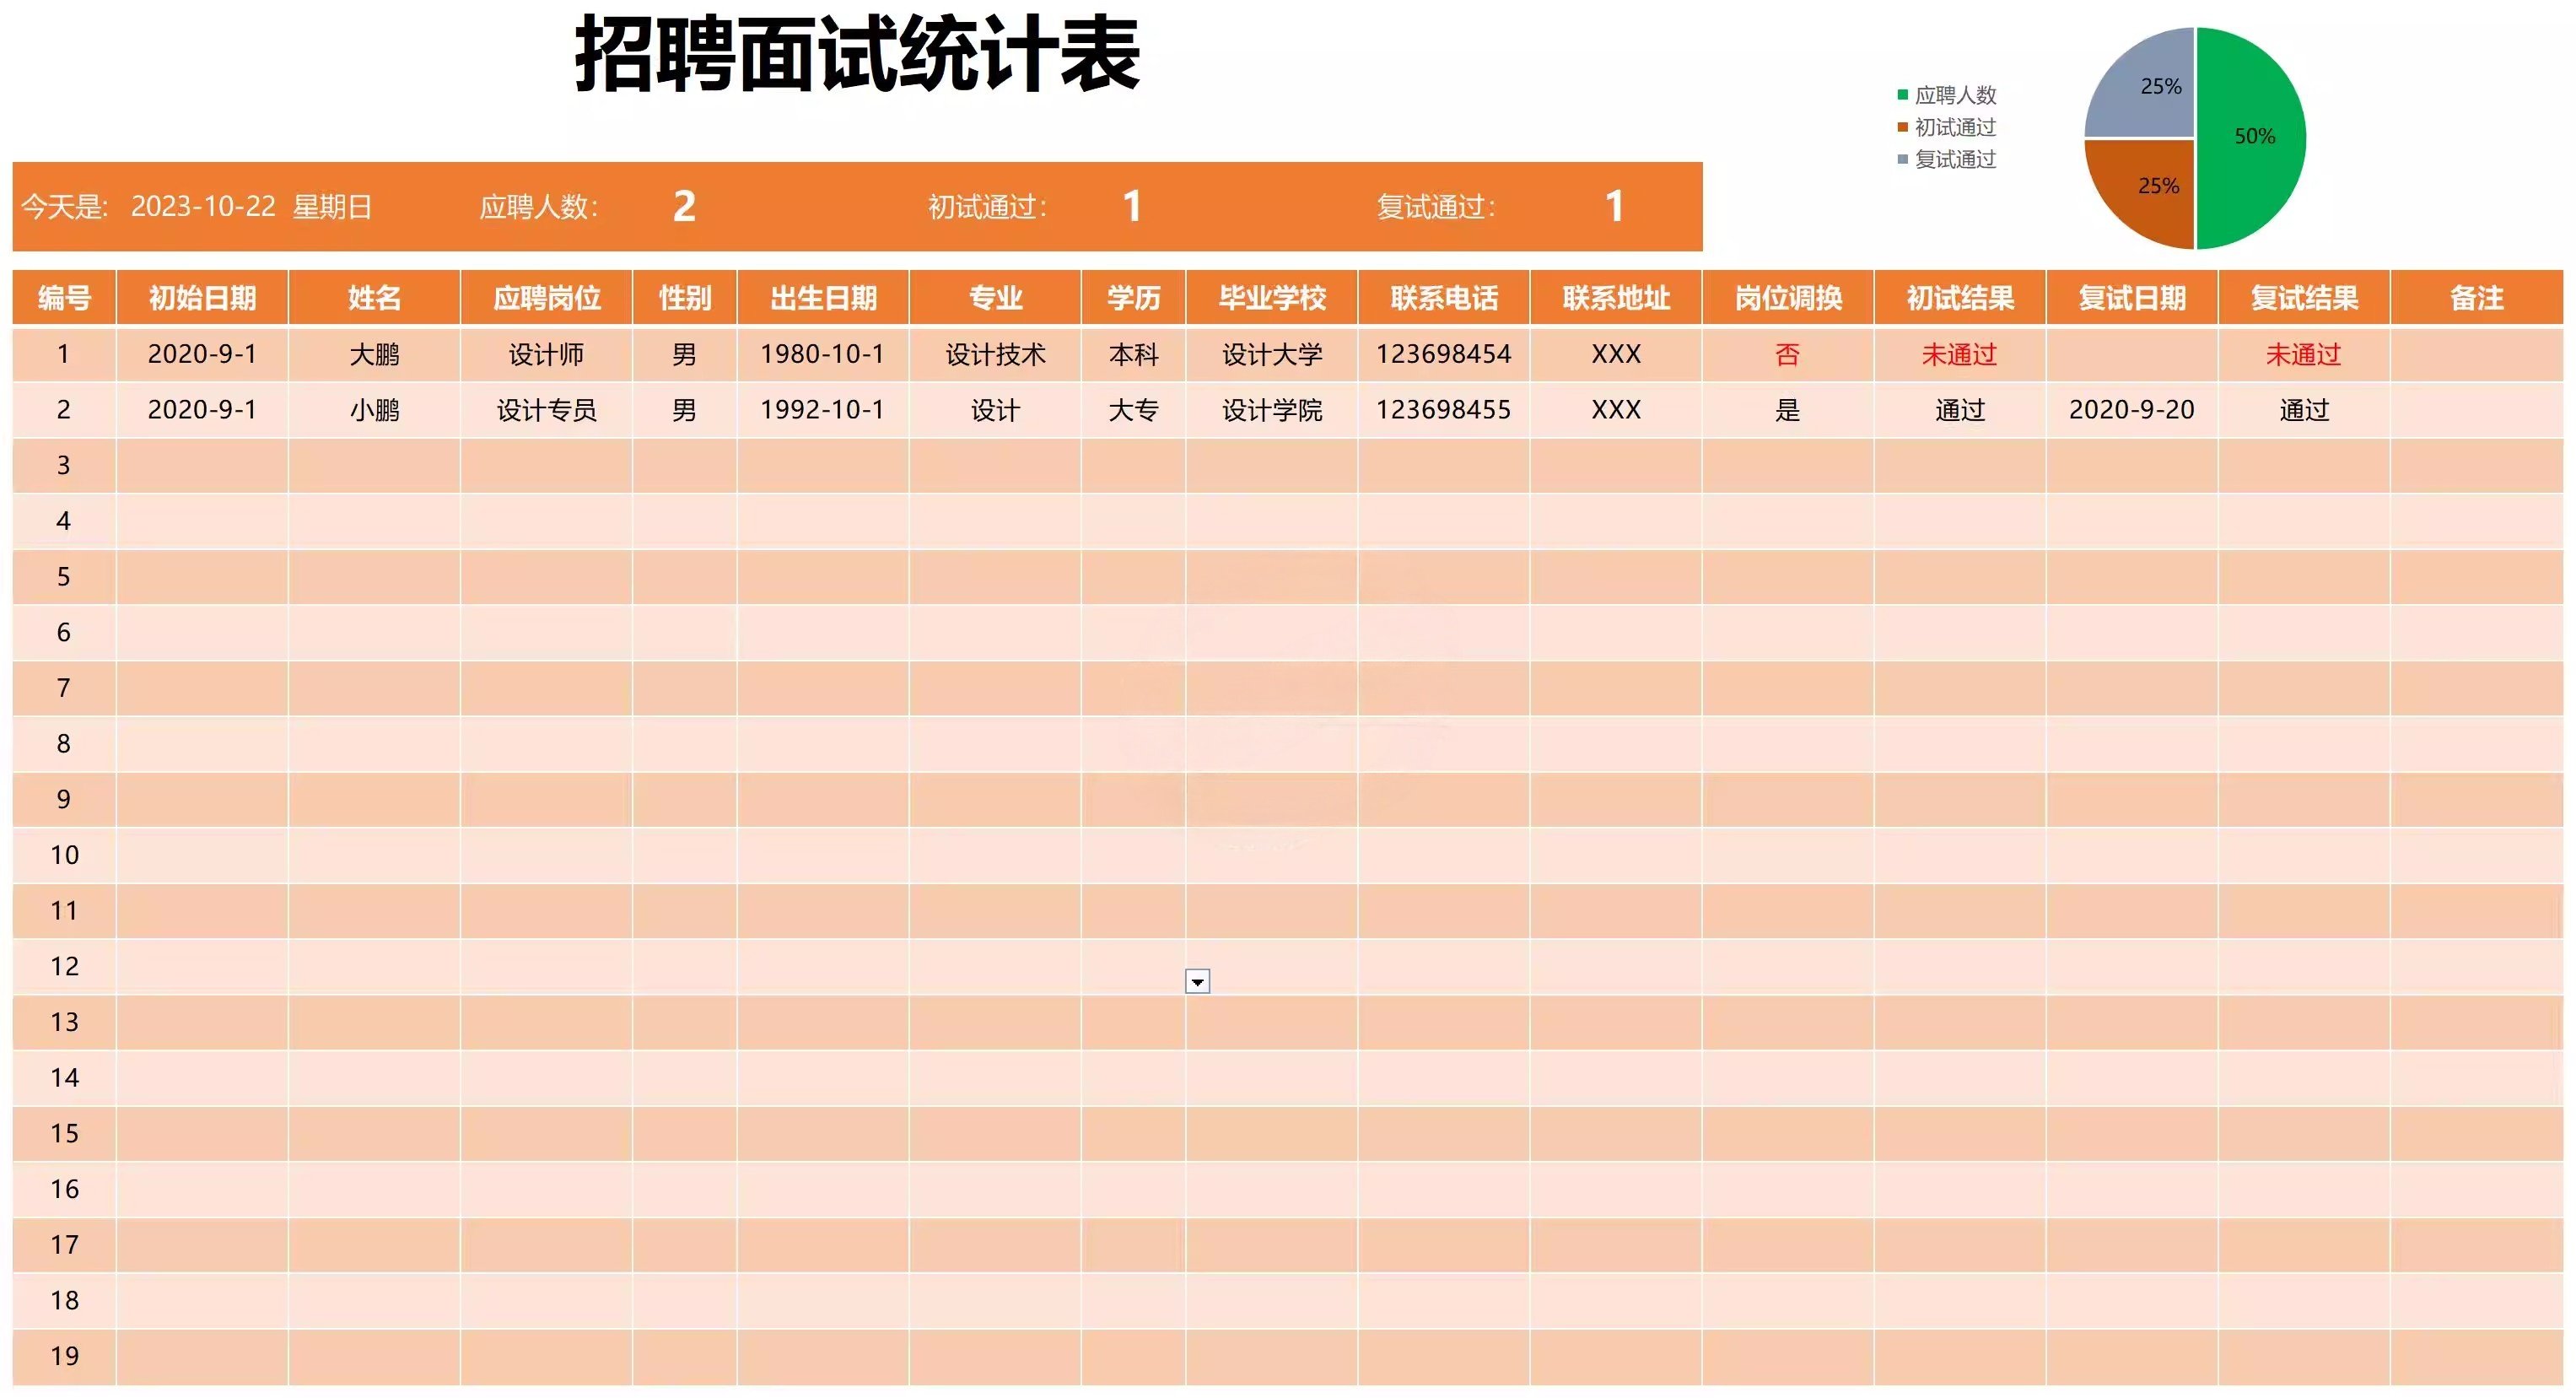This screenshot has height=1398, width=2576.
Task: Select the 备注 column header
Action: [x=2476, y=298]
